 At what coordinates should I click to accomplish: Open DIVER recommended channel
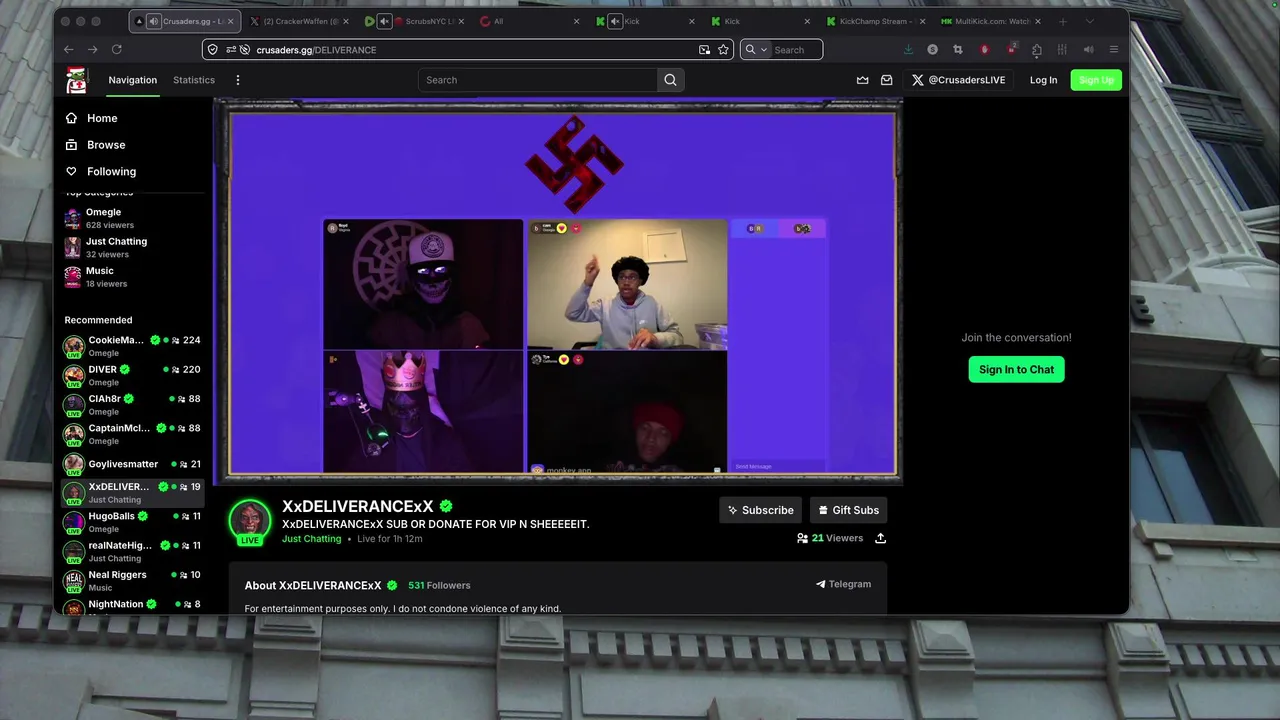tap(132, 375)
